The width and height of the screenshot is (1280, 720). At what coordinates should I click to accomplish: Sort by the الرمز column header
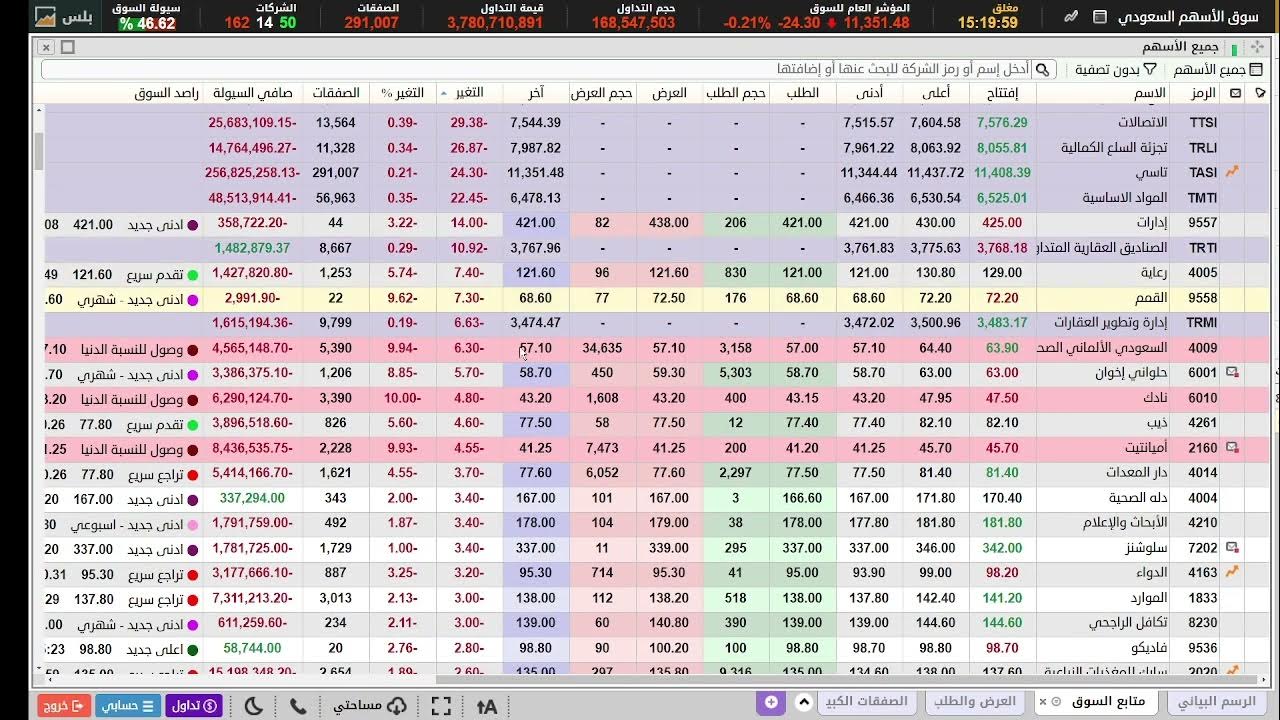click(1203, 93)
